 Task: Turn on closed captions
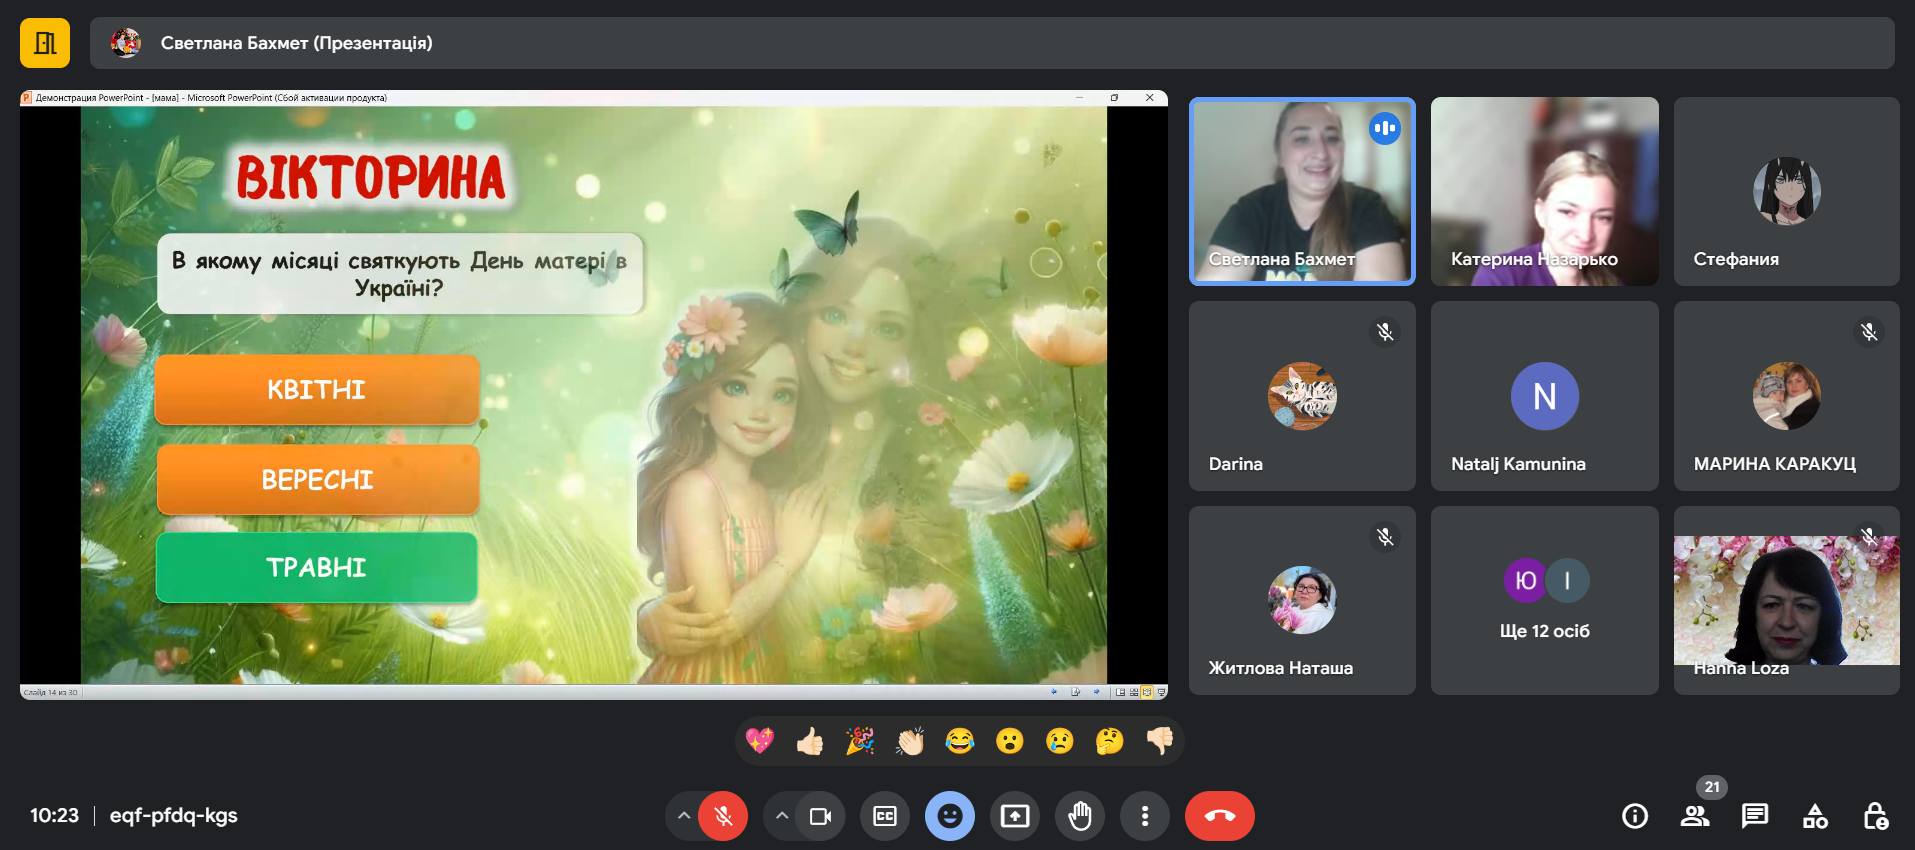(885, 816)
